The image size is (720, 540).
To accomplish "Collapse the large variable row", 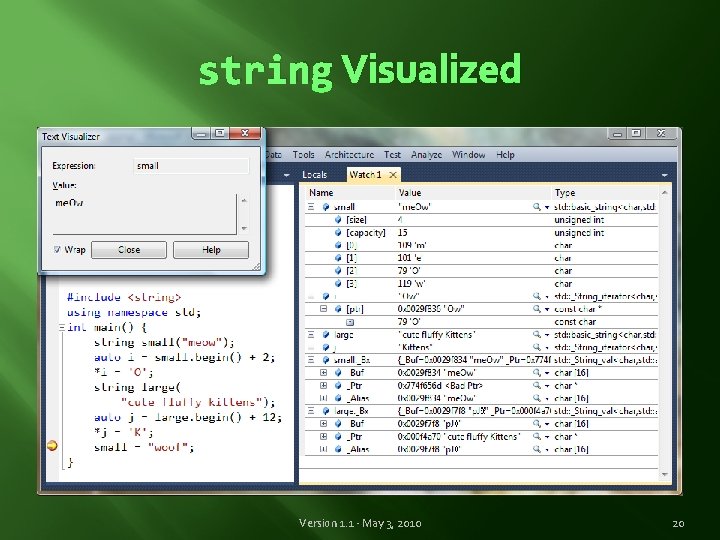I will click(x=311, y=335).
